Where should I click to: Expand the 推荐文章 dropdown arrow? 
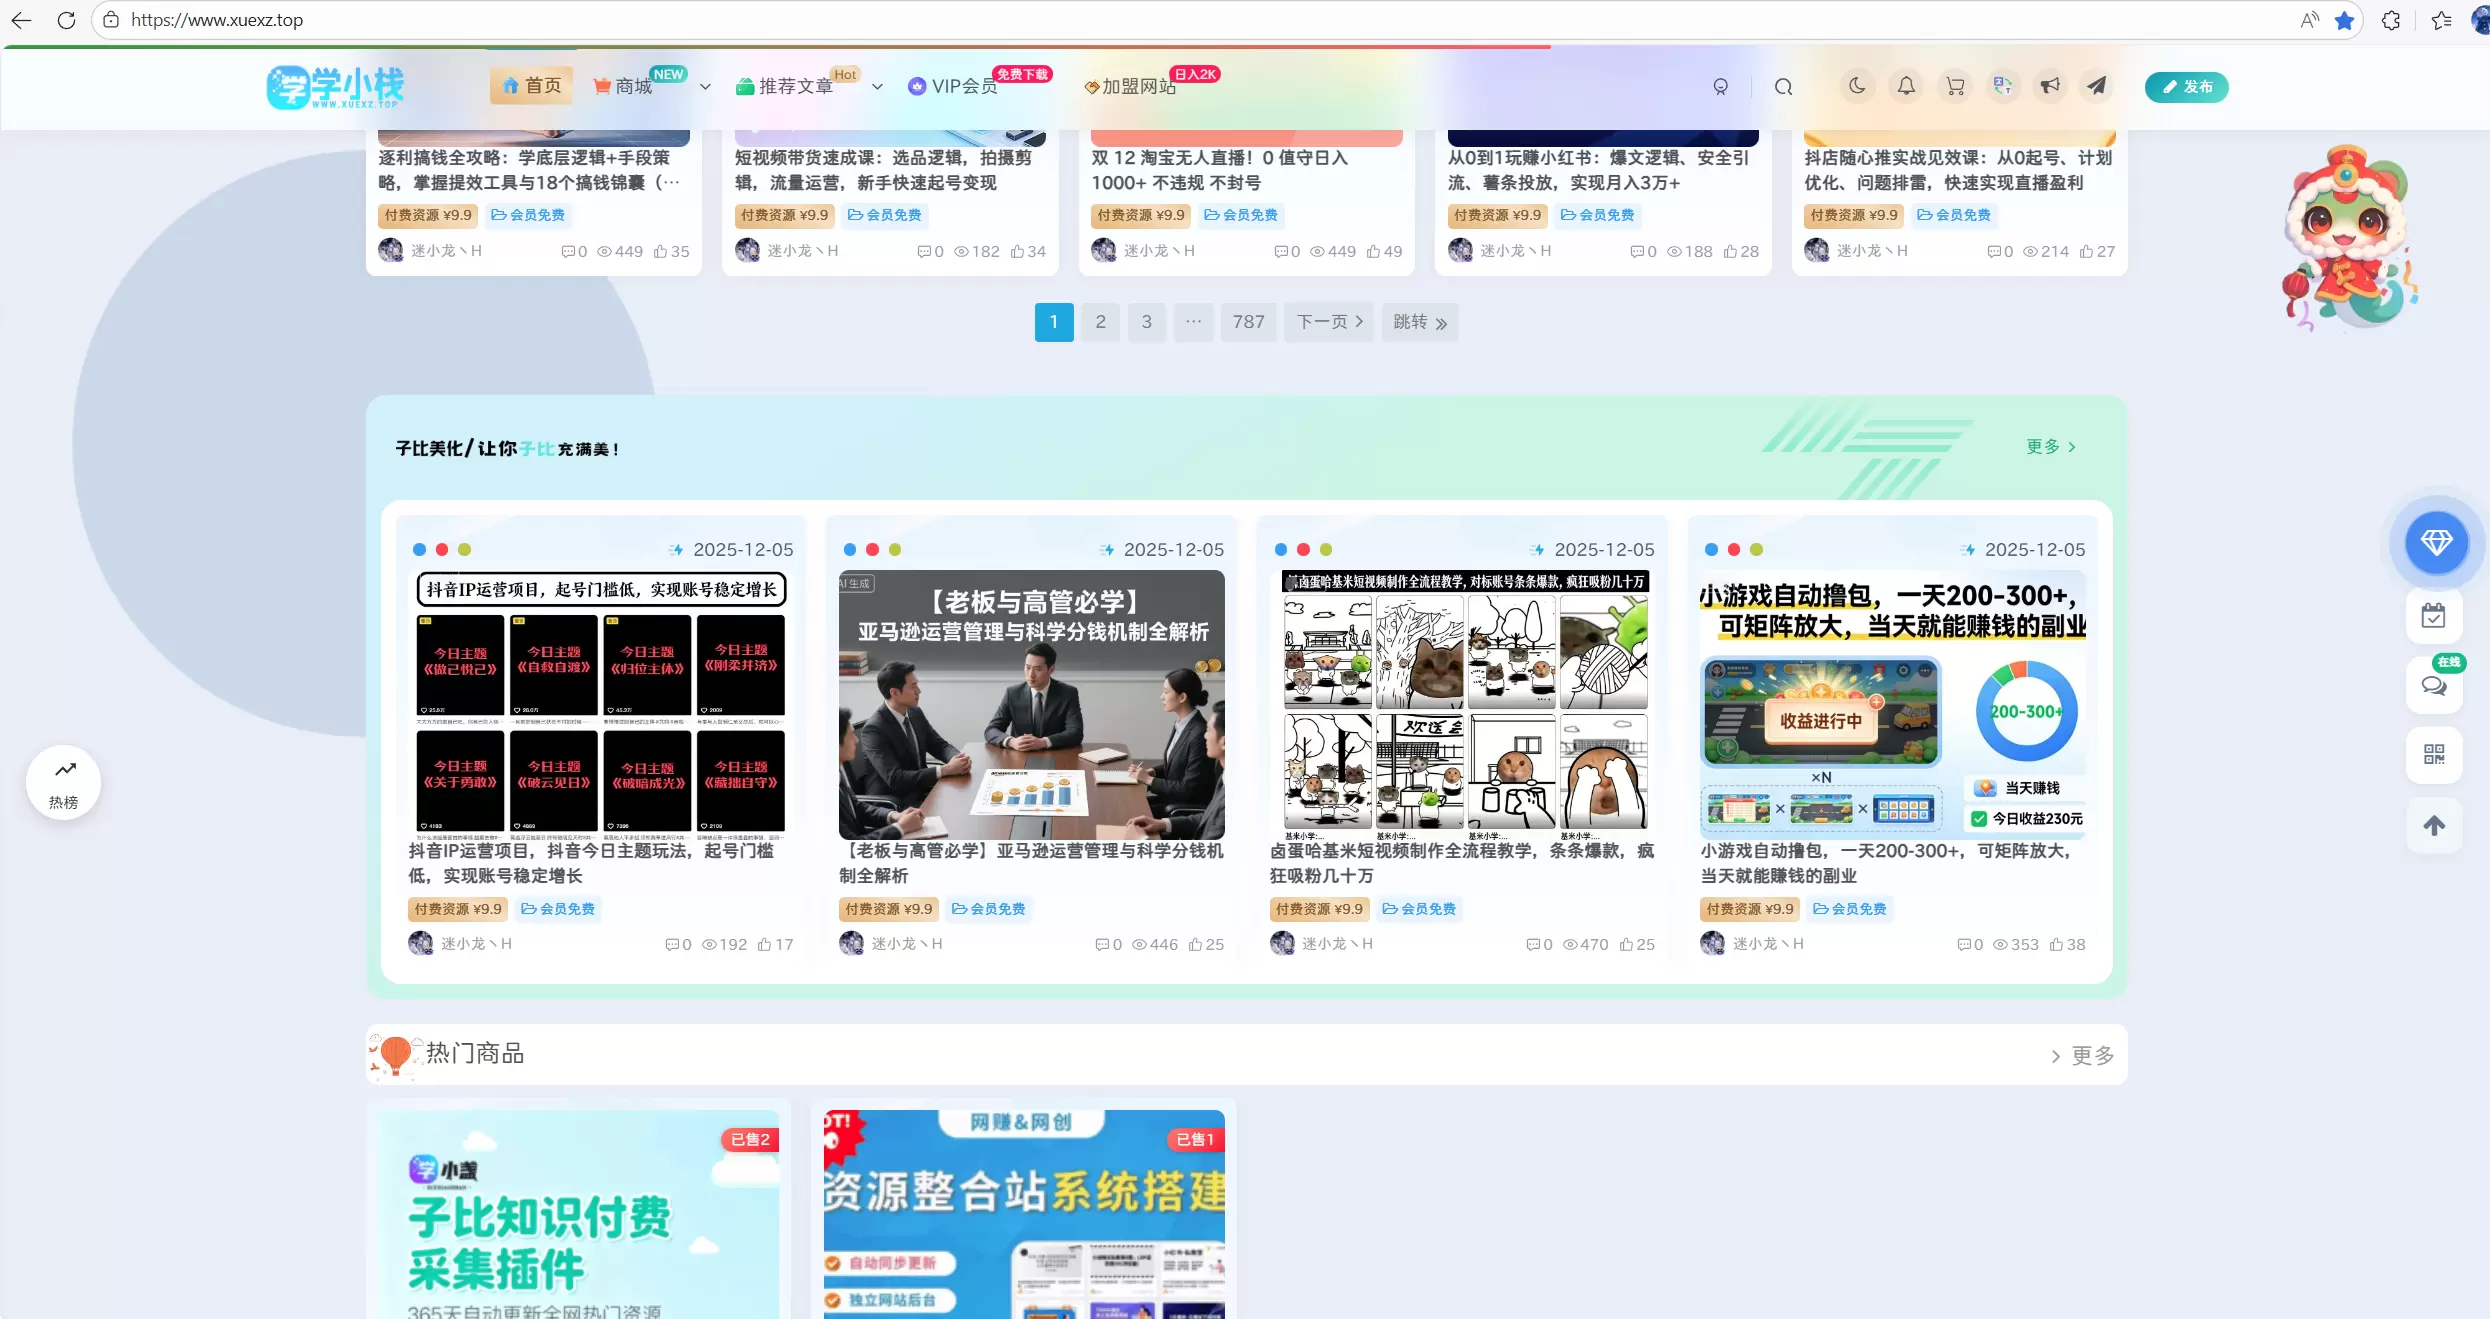pyautogui.click(x=877, y=87)
